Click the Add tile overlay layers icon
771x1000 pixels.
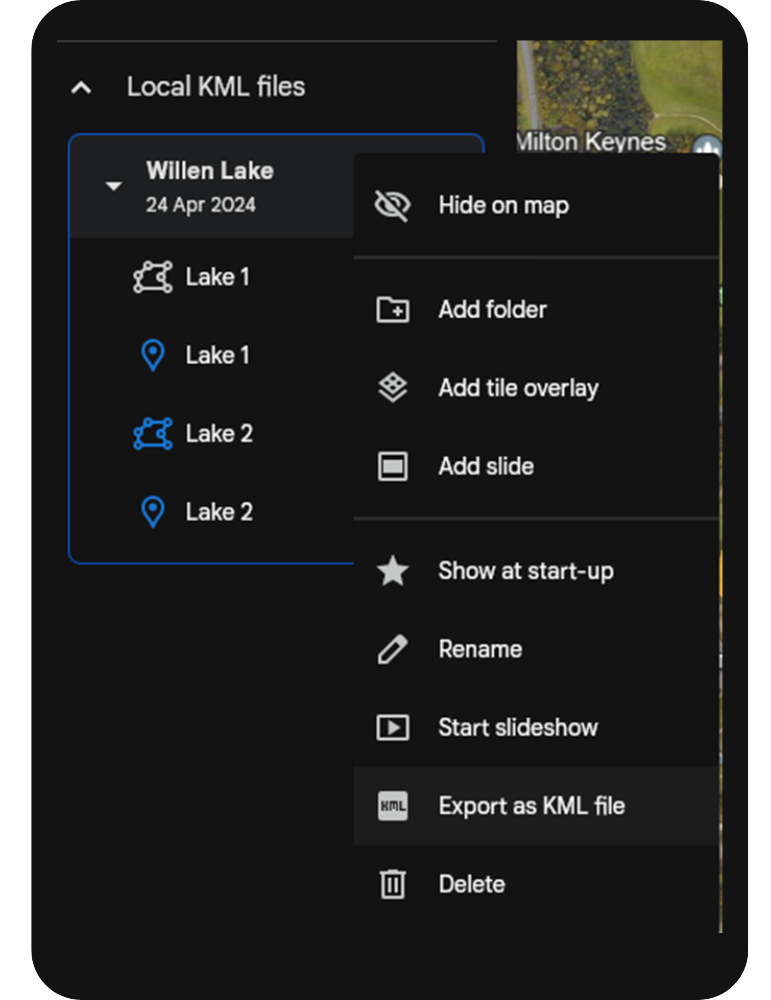coord(392,388)
